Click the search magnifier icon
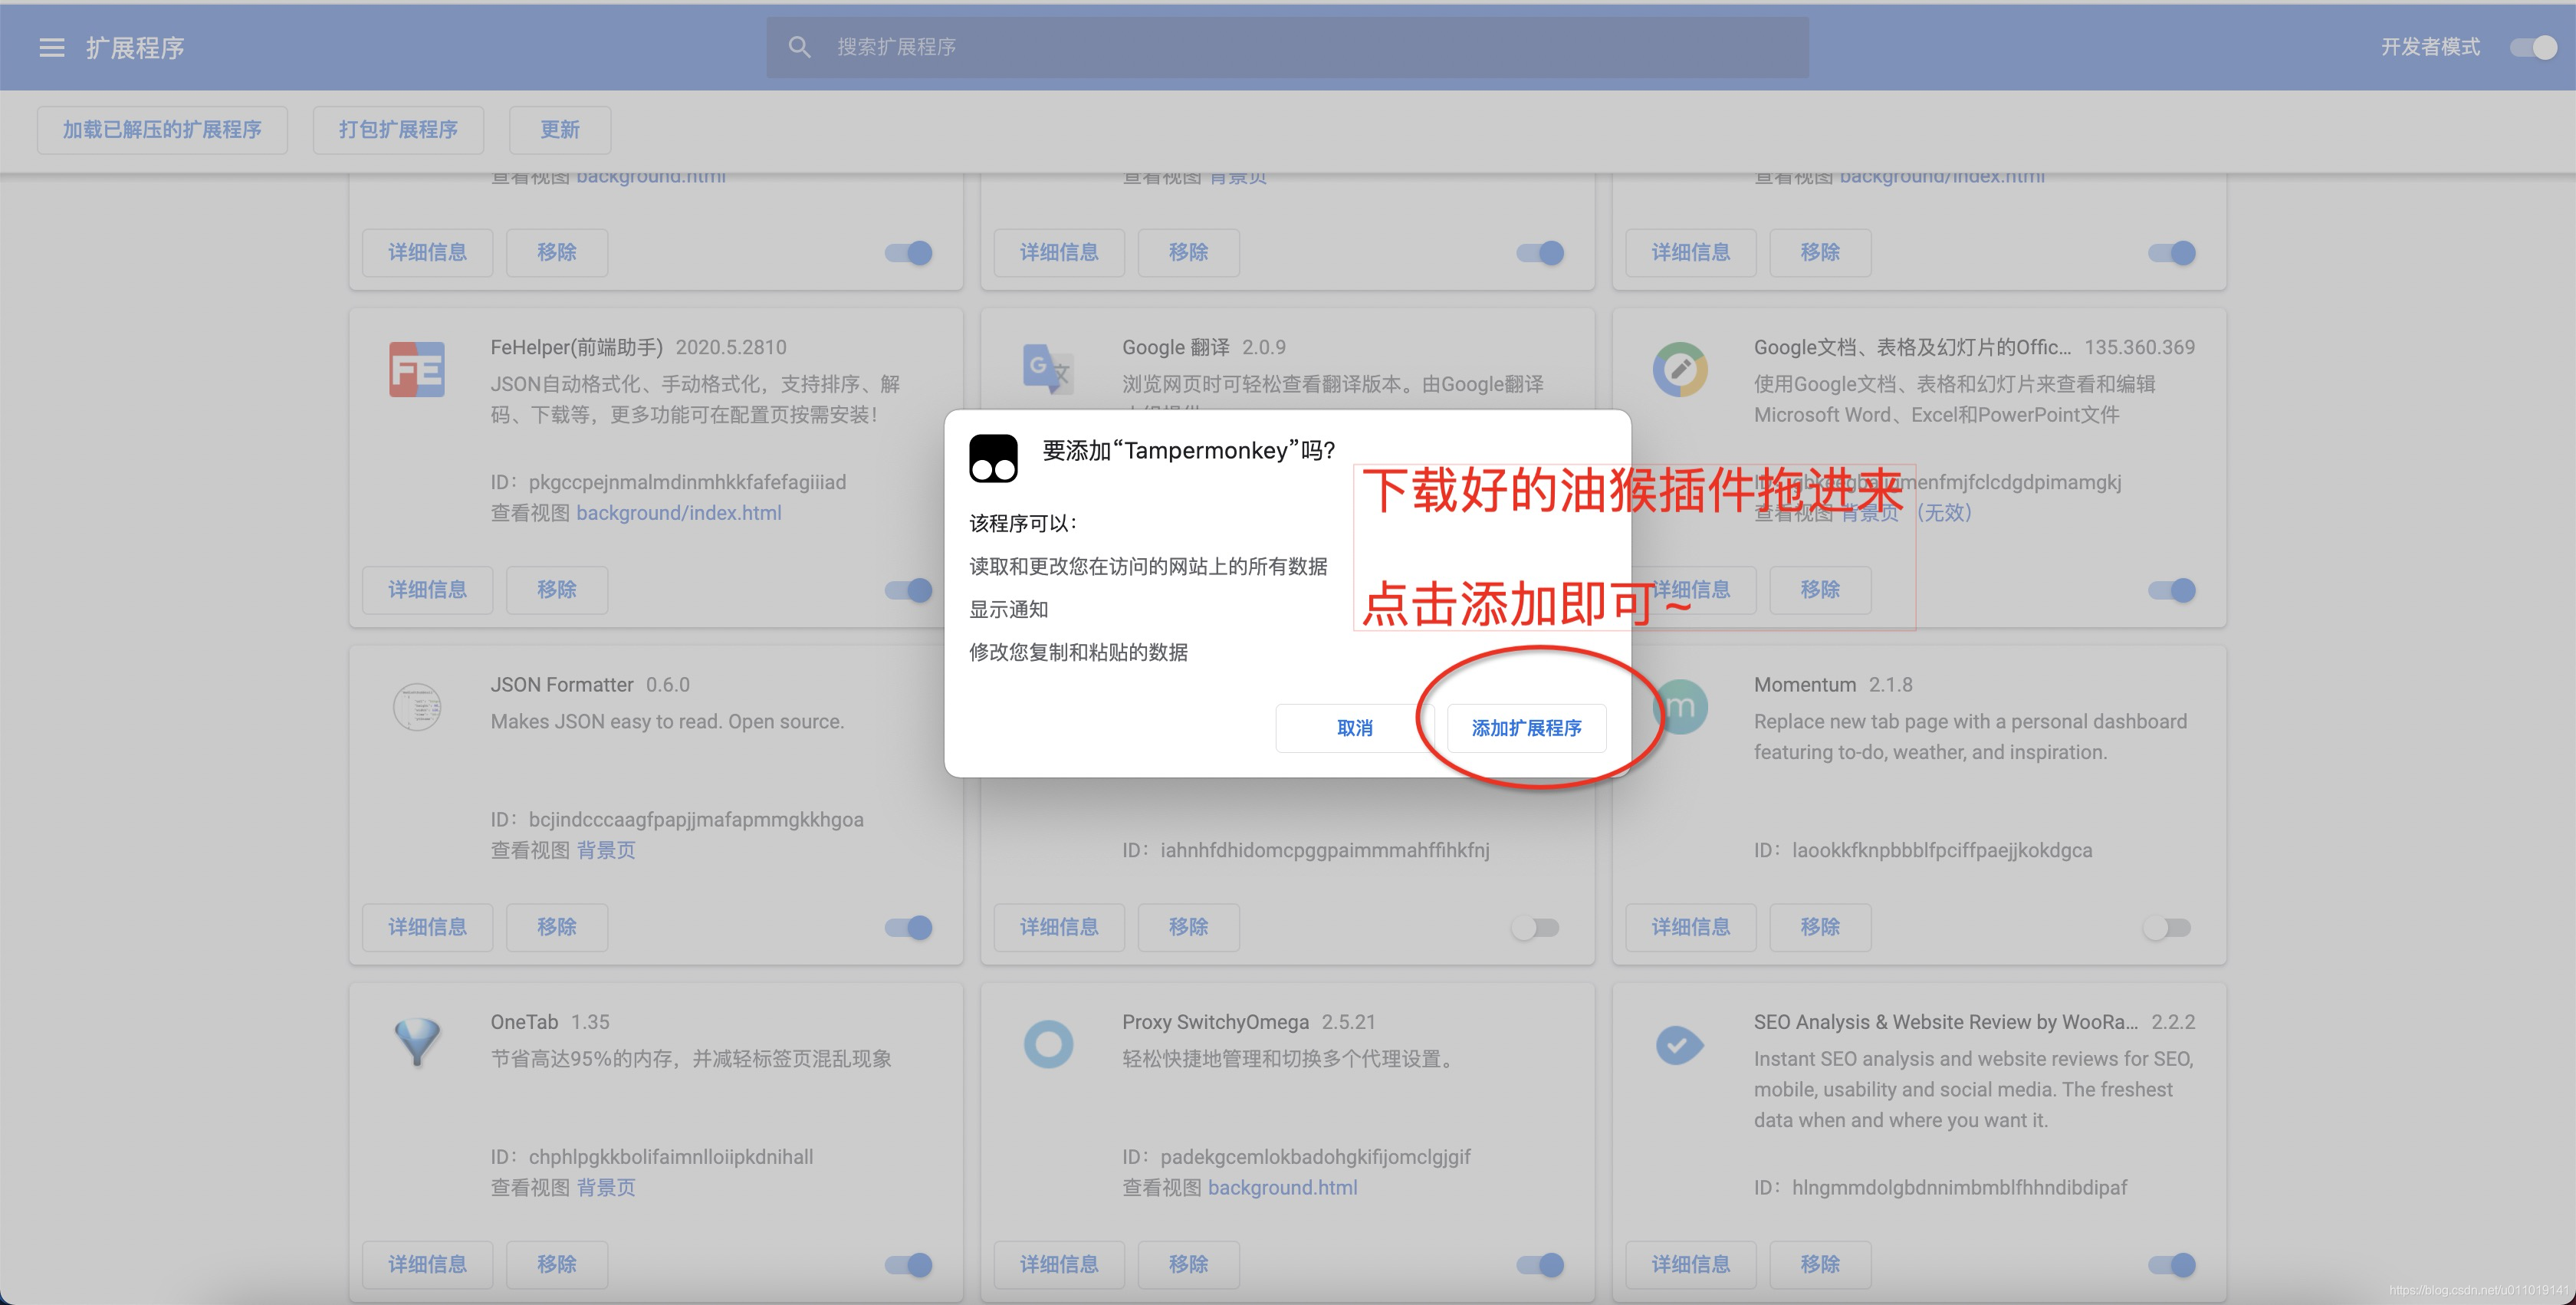 point(798,47)
